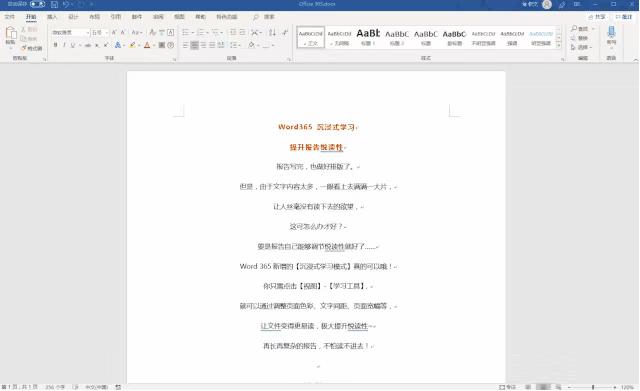Expand the styles gallery

pos(559,44)
